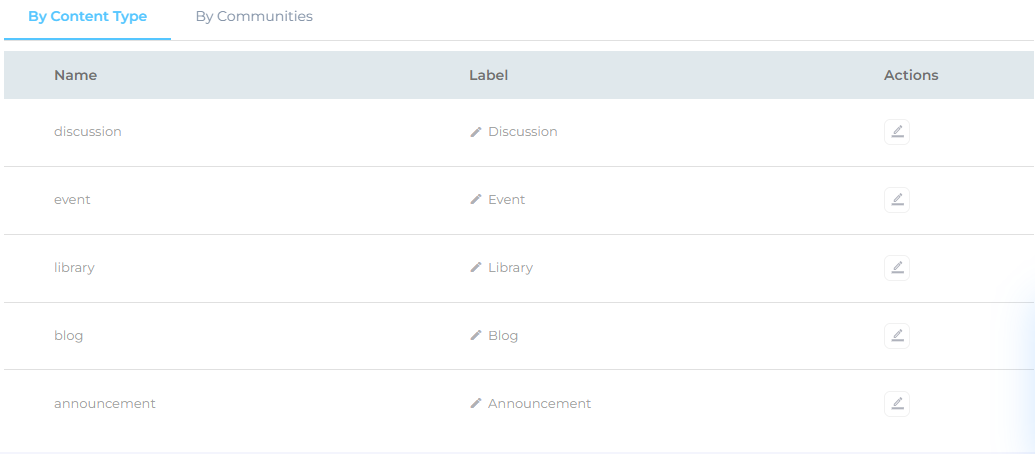Select the discussion name cell

pyautogui.click(x=88, y=132)
